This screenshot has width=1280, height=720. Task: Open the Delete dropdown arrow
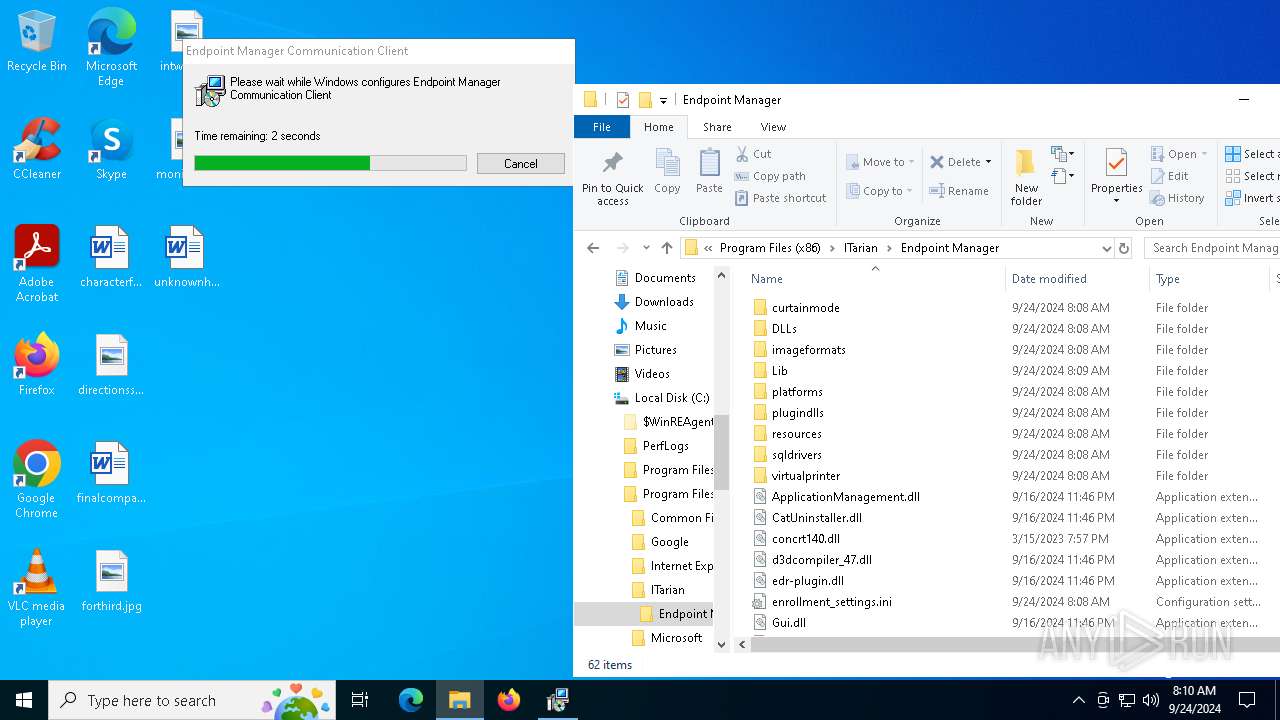tap(988, 162)
